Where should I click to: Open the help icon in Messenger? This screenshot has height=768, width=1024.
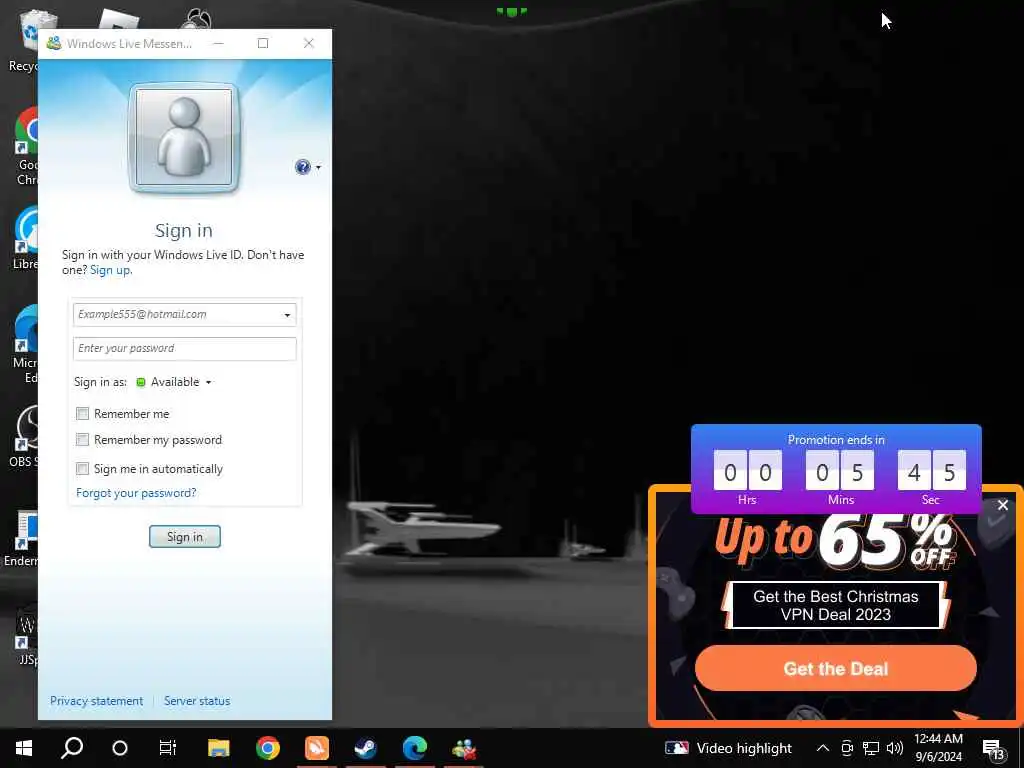(303, 167)
